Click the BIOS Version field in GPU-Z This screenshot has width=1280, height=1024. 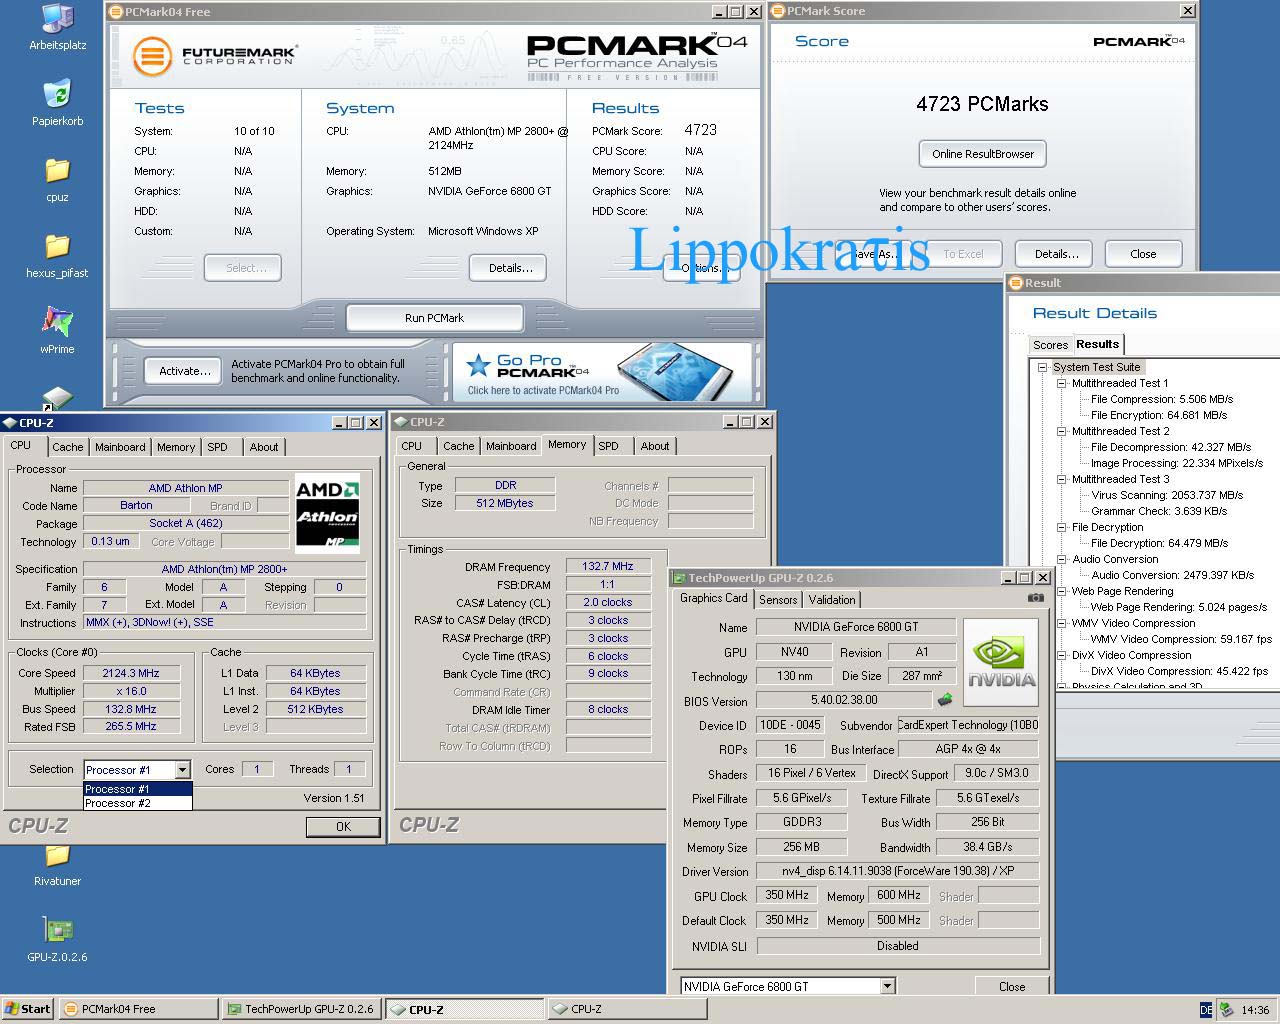click(844, 701)
